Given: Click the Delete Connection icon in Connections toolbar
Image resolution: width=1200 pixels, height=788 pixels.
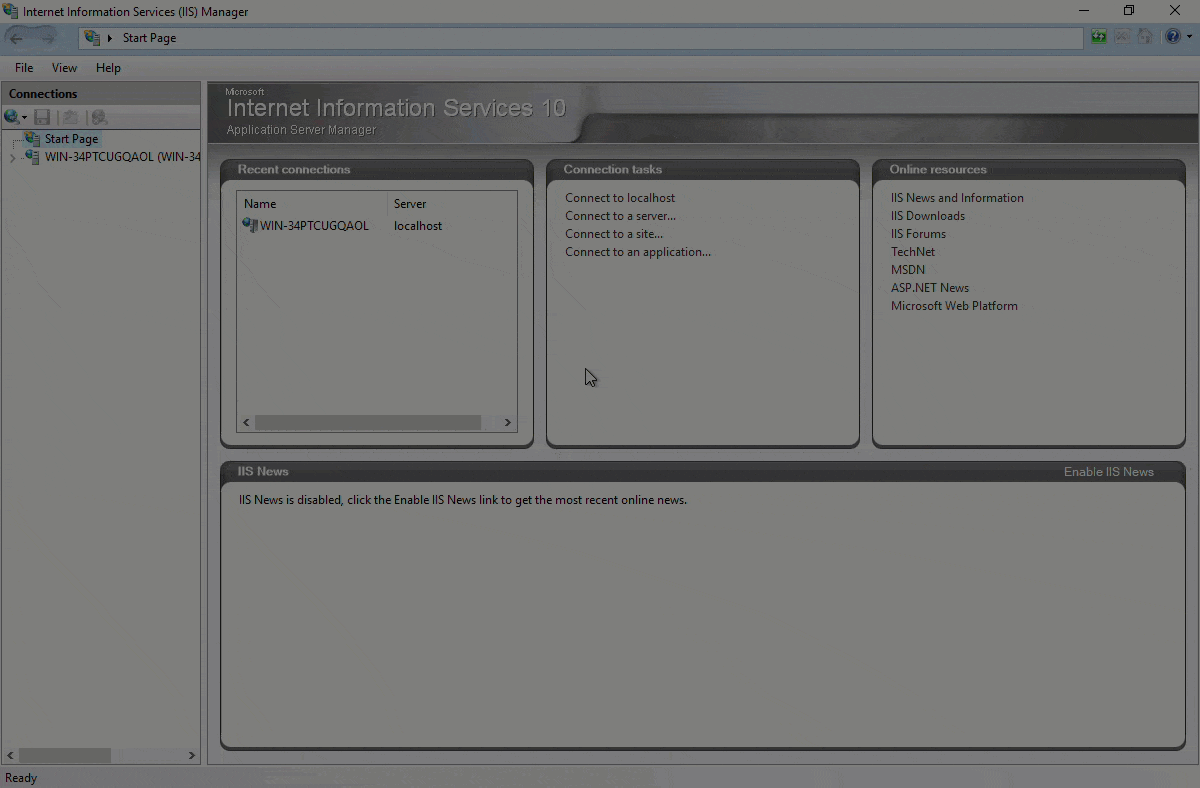Looking at the screenshot, I should tap(99, 117).
